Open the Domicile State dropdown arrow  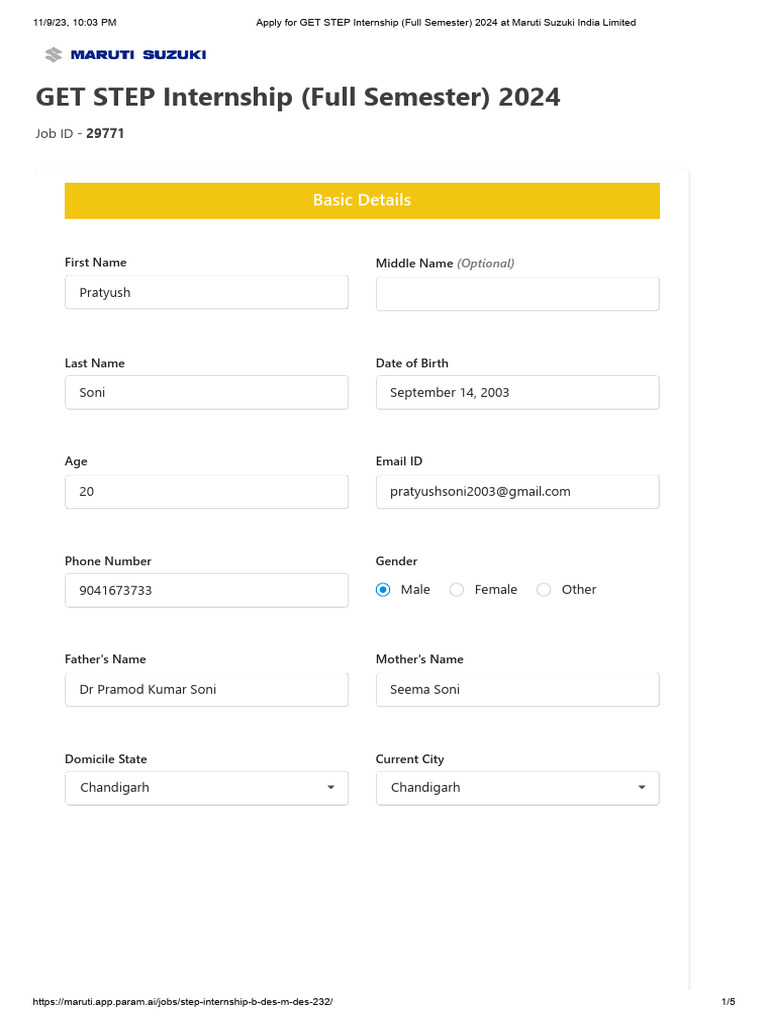(331, 788)
